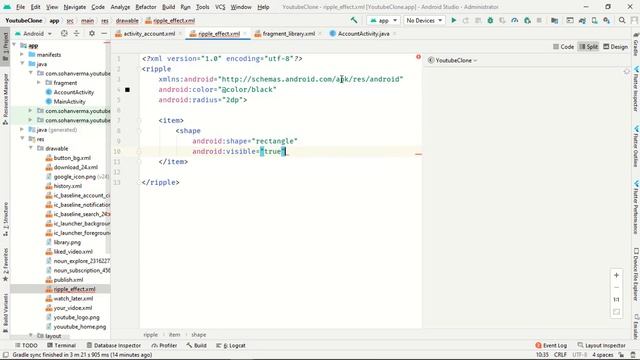Viewport: 640px width, 360px height.
Task: Click the Apply Changes toolbar icon
Action: (x=466, y=20)
